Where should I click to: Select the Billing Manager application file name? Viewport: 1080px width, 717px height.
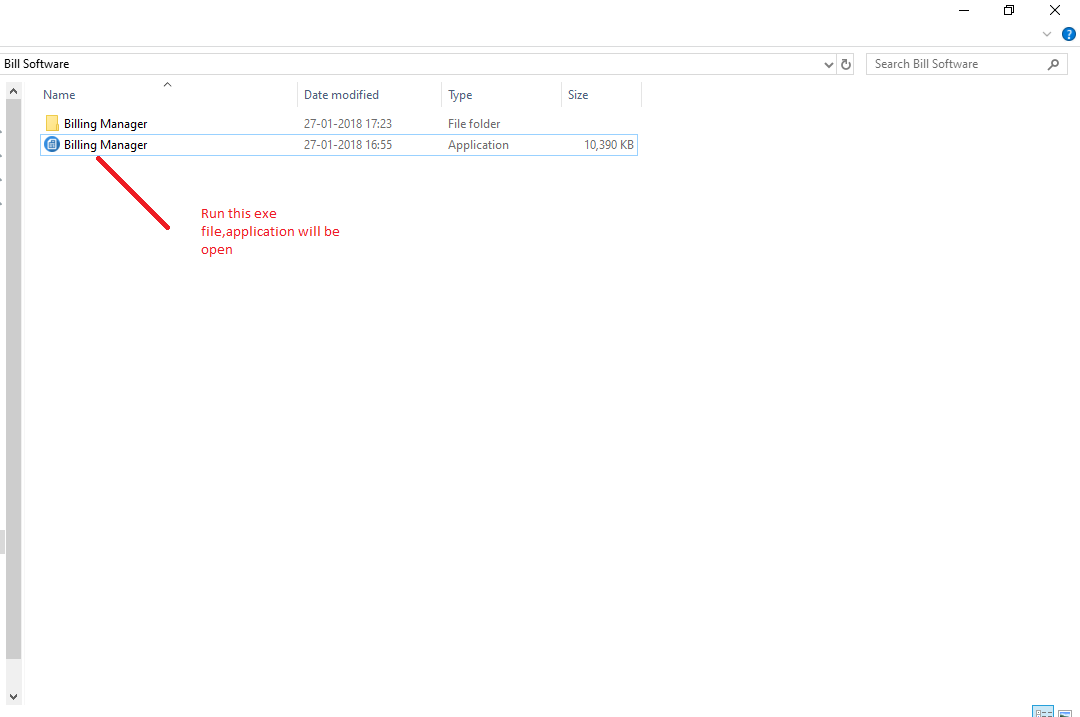105,145
